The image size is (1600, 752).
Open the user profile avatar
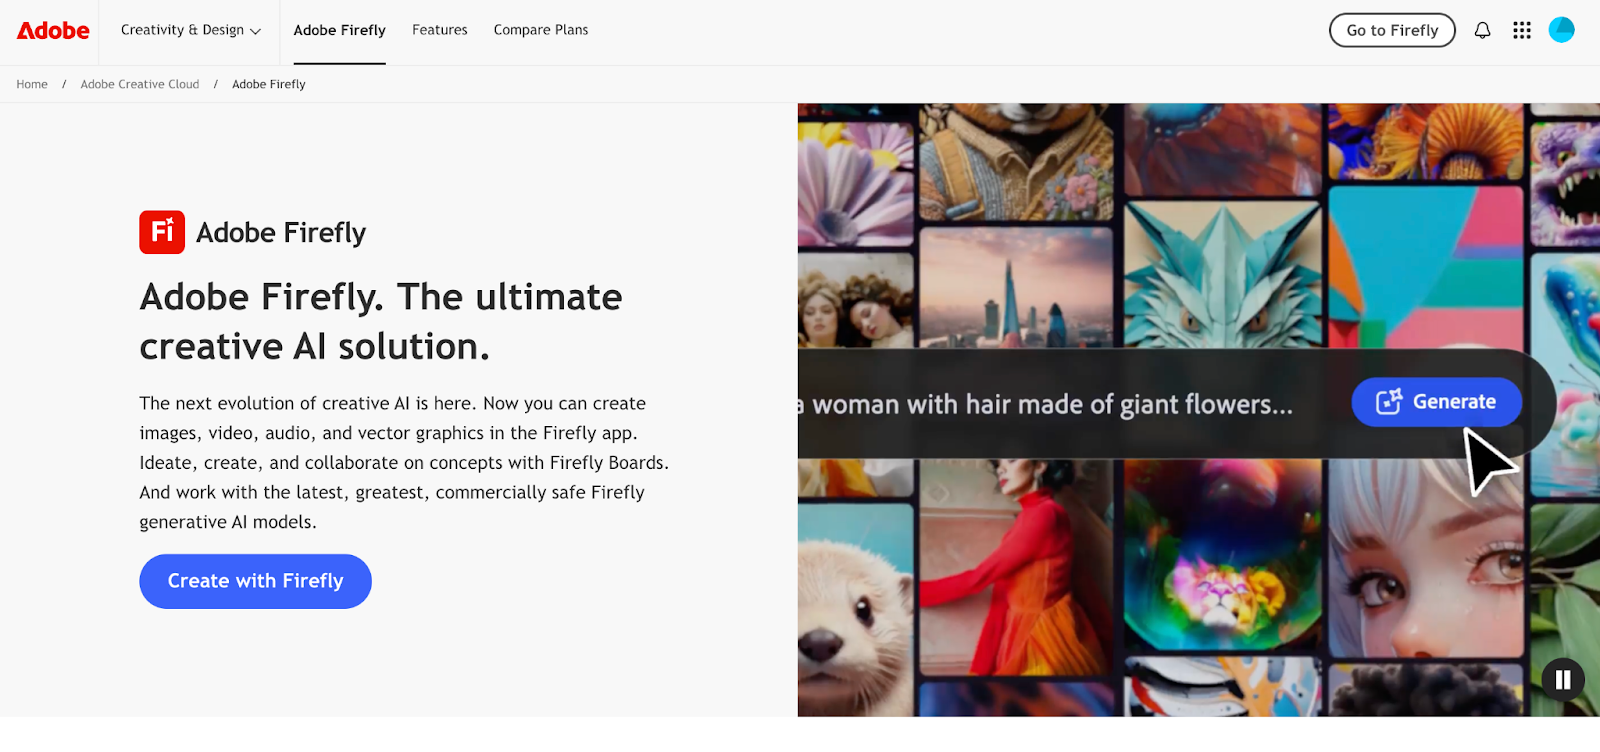click(x=1561, y=30)
